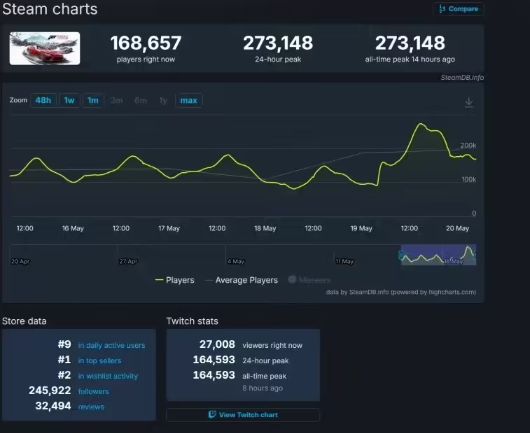
Task: Click the 20 May axis label
Action: coord(457,228)
